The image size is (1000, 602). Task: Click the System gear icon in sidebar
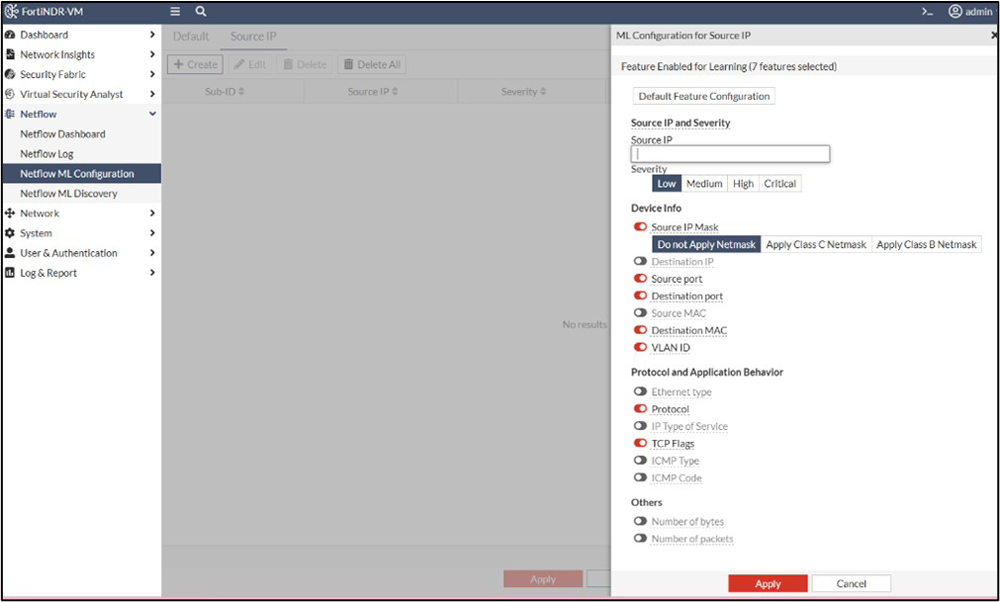(10, 233)
